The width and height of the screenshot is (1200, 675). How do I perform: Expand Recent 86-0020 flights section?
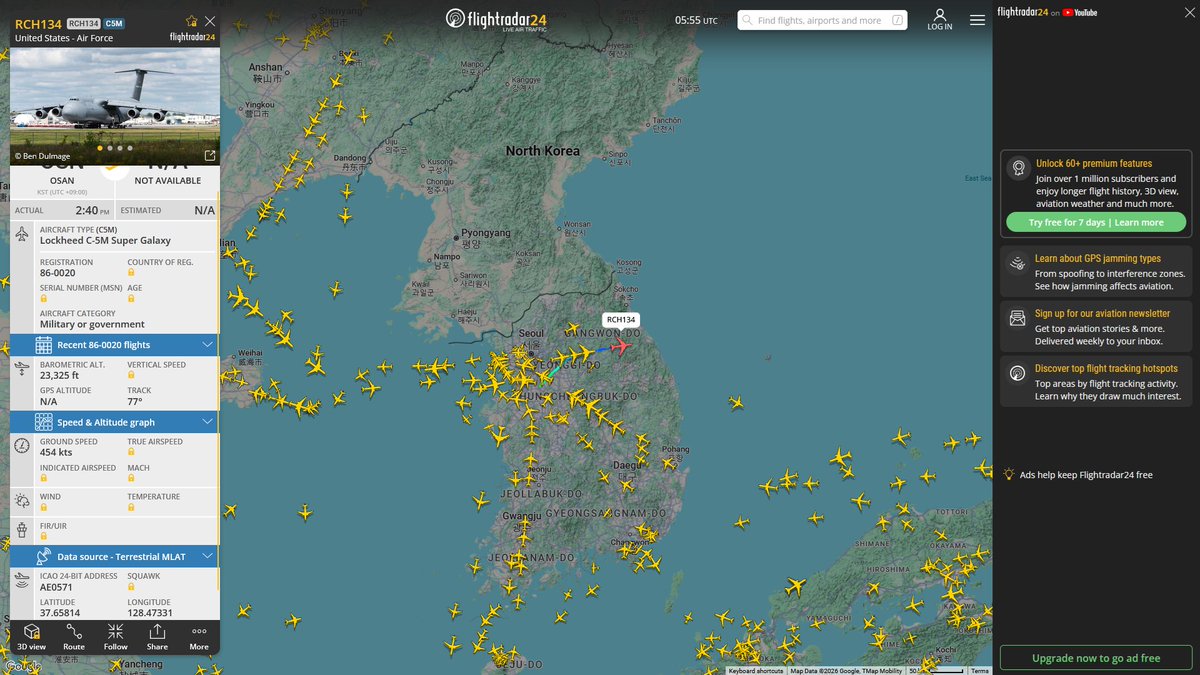click(x=114, y=345)
